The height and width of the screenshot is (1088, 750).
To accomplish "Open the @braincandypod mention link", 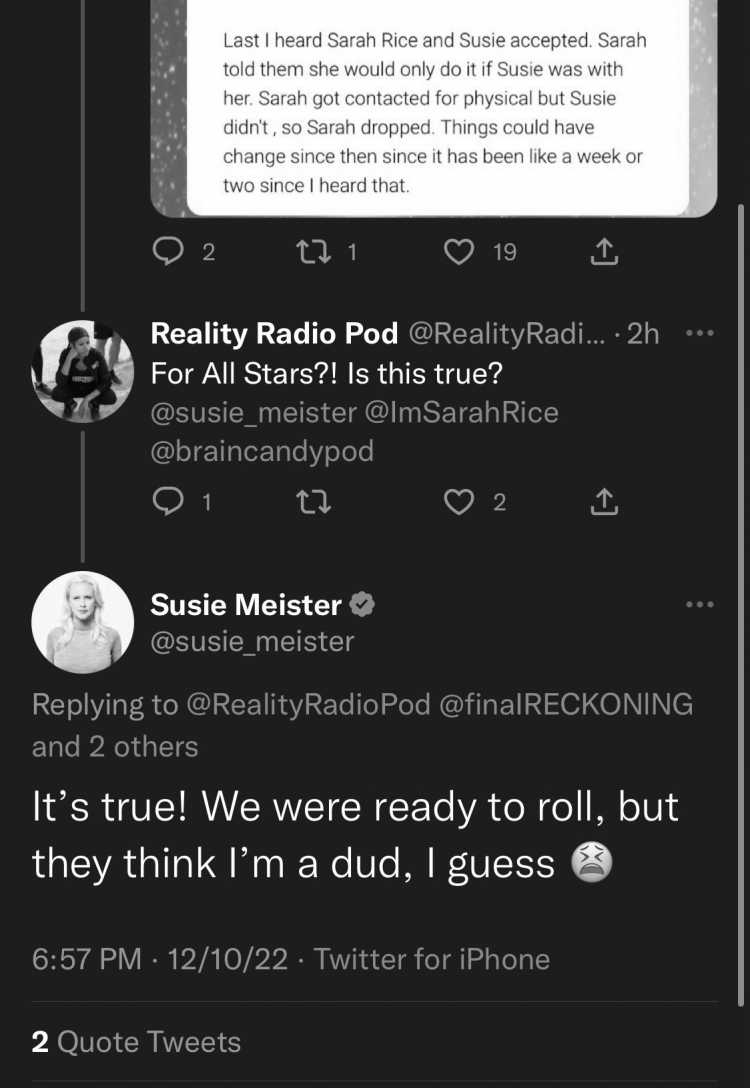I will 262,451.
